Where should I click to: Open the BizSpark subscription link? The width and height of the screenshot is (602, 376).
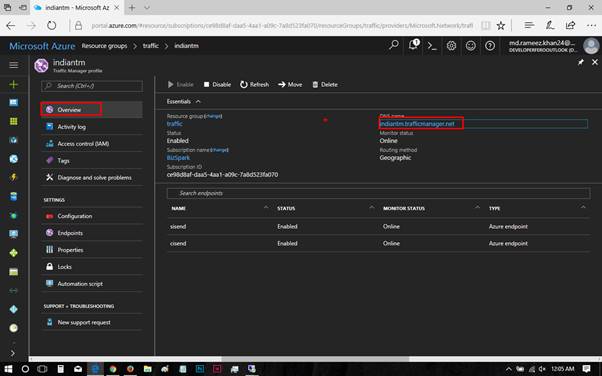pyautogui.click(x=178, y=158)
